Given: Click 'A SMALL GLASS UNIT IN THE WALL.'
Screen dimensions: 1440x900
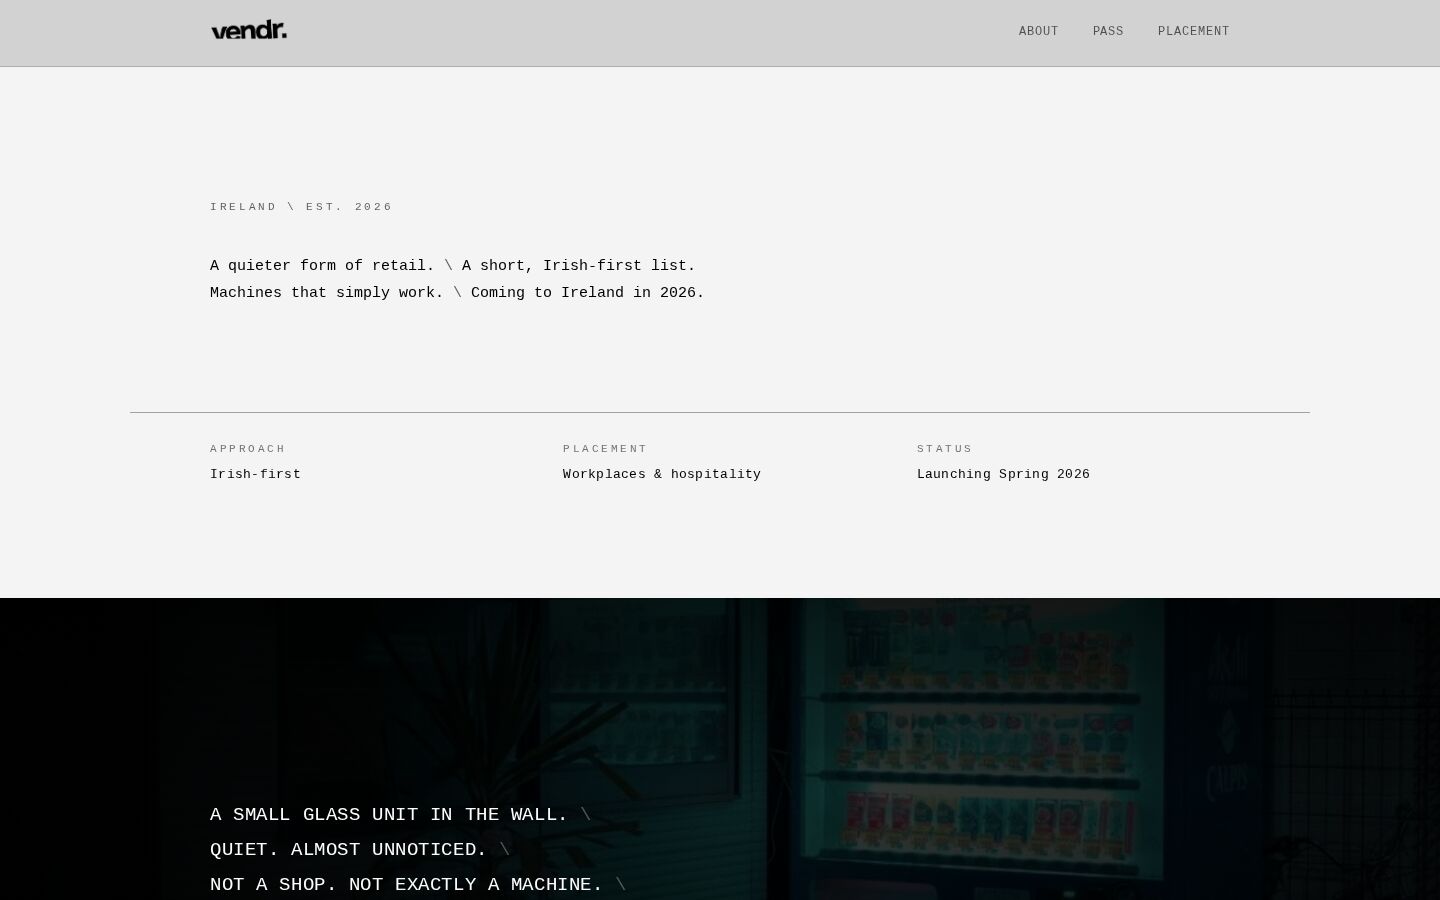Looking at the screenshot, I should (x=389, y=815).
